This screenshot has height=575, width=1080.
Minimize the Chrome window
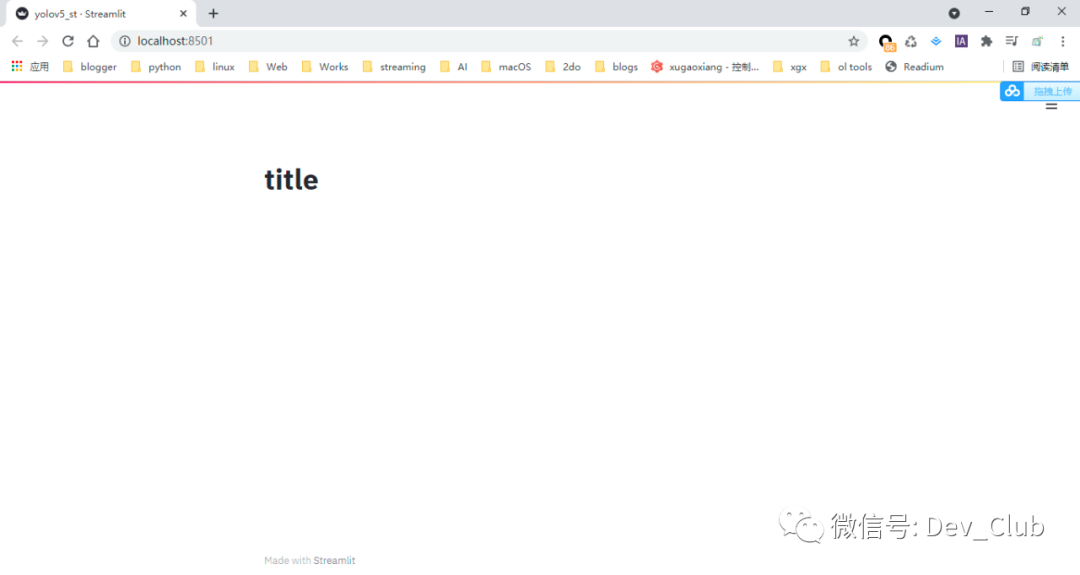tap(989, 12)
